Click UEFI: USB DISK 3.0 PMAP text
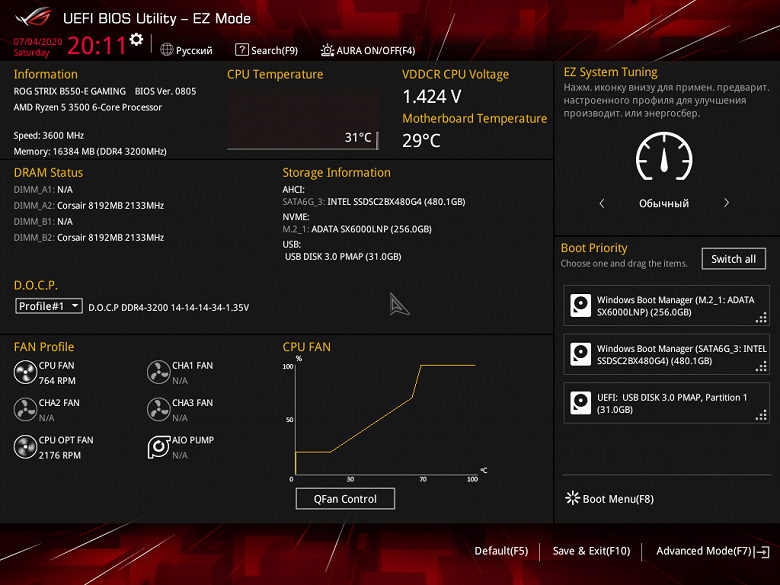Screen dimensions: 780x585 (x=672, y=403)
